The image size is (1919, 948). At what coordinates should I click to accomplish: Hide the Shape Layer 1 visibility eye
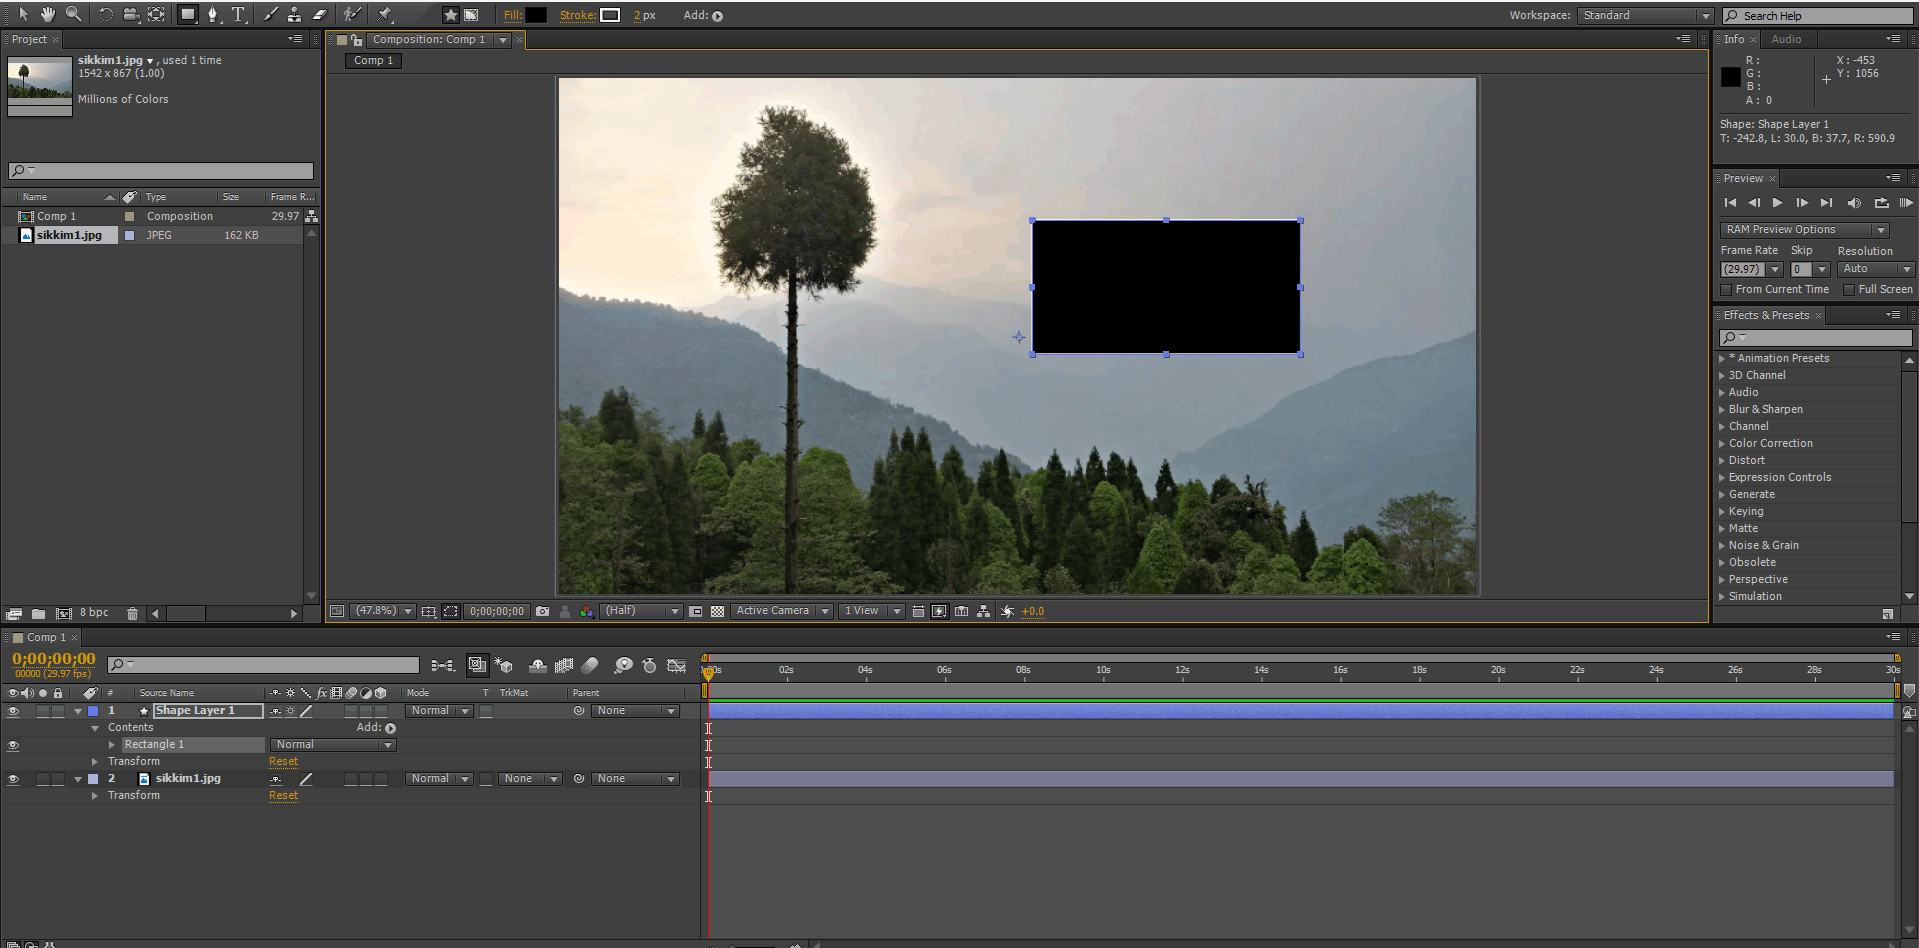13,710
